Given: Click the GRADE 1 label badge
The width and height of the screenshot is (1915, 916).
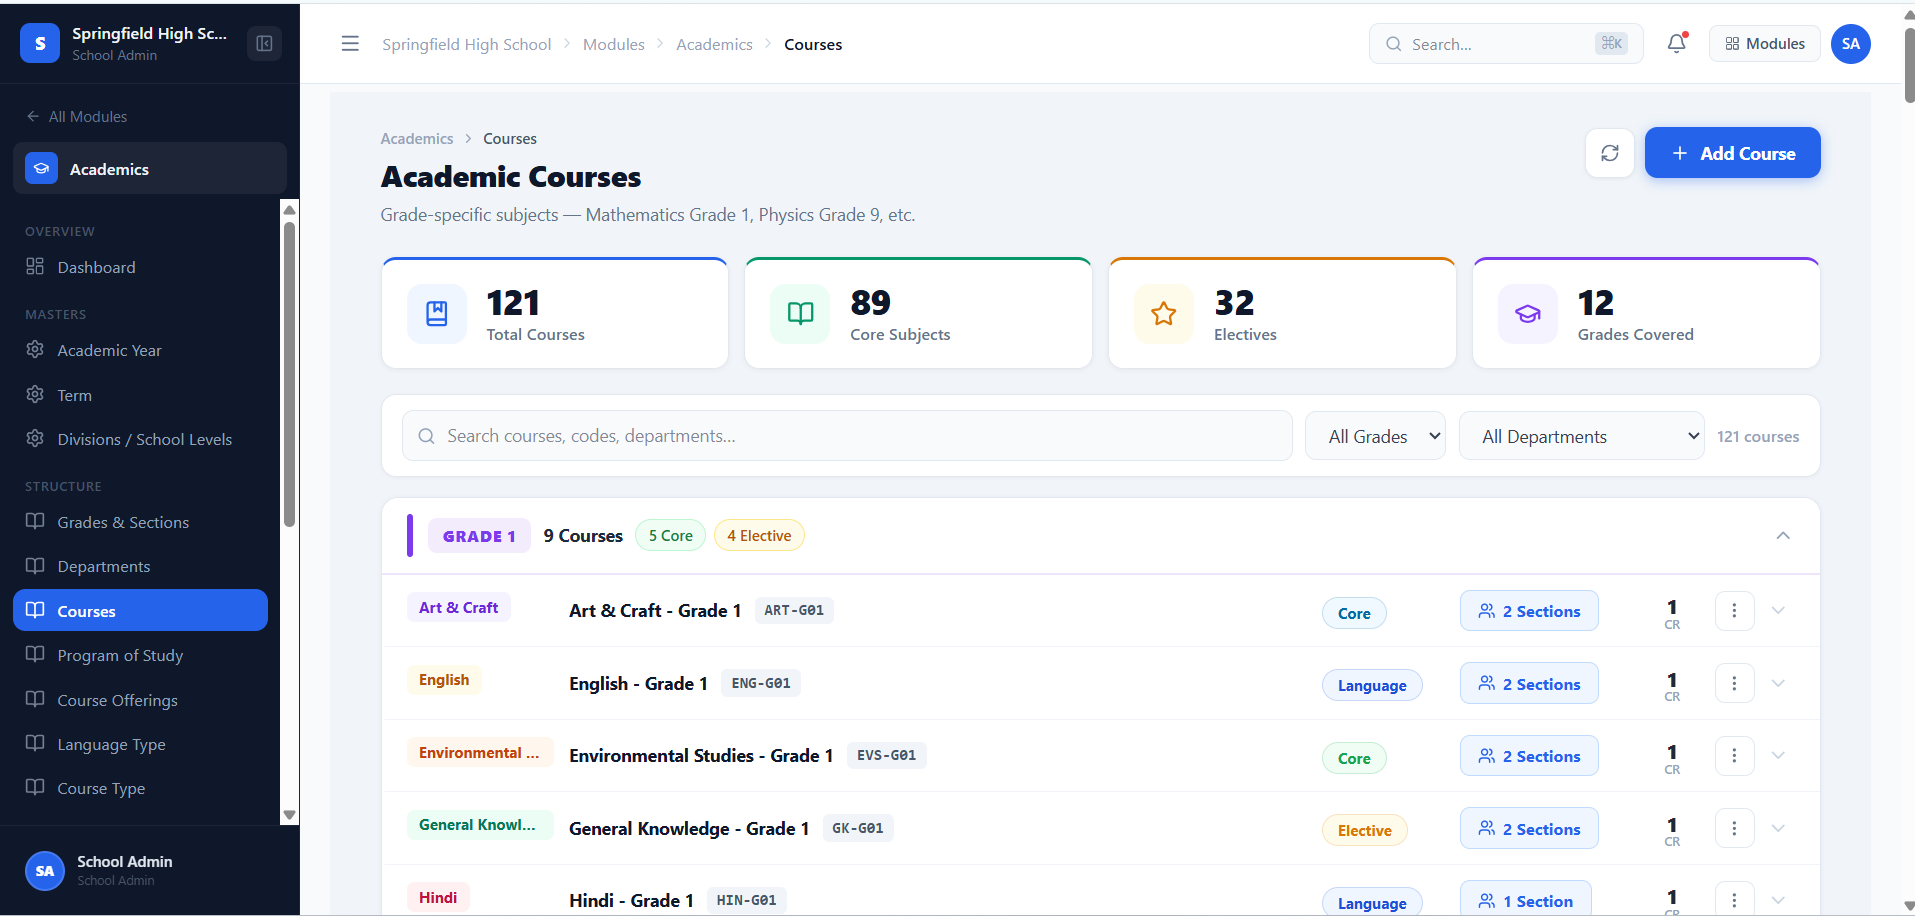Looking at the screenshot, I should tap(479, 536).
